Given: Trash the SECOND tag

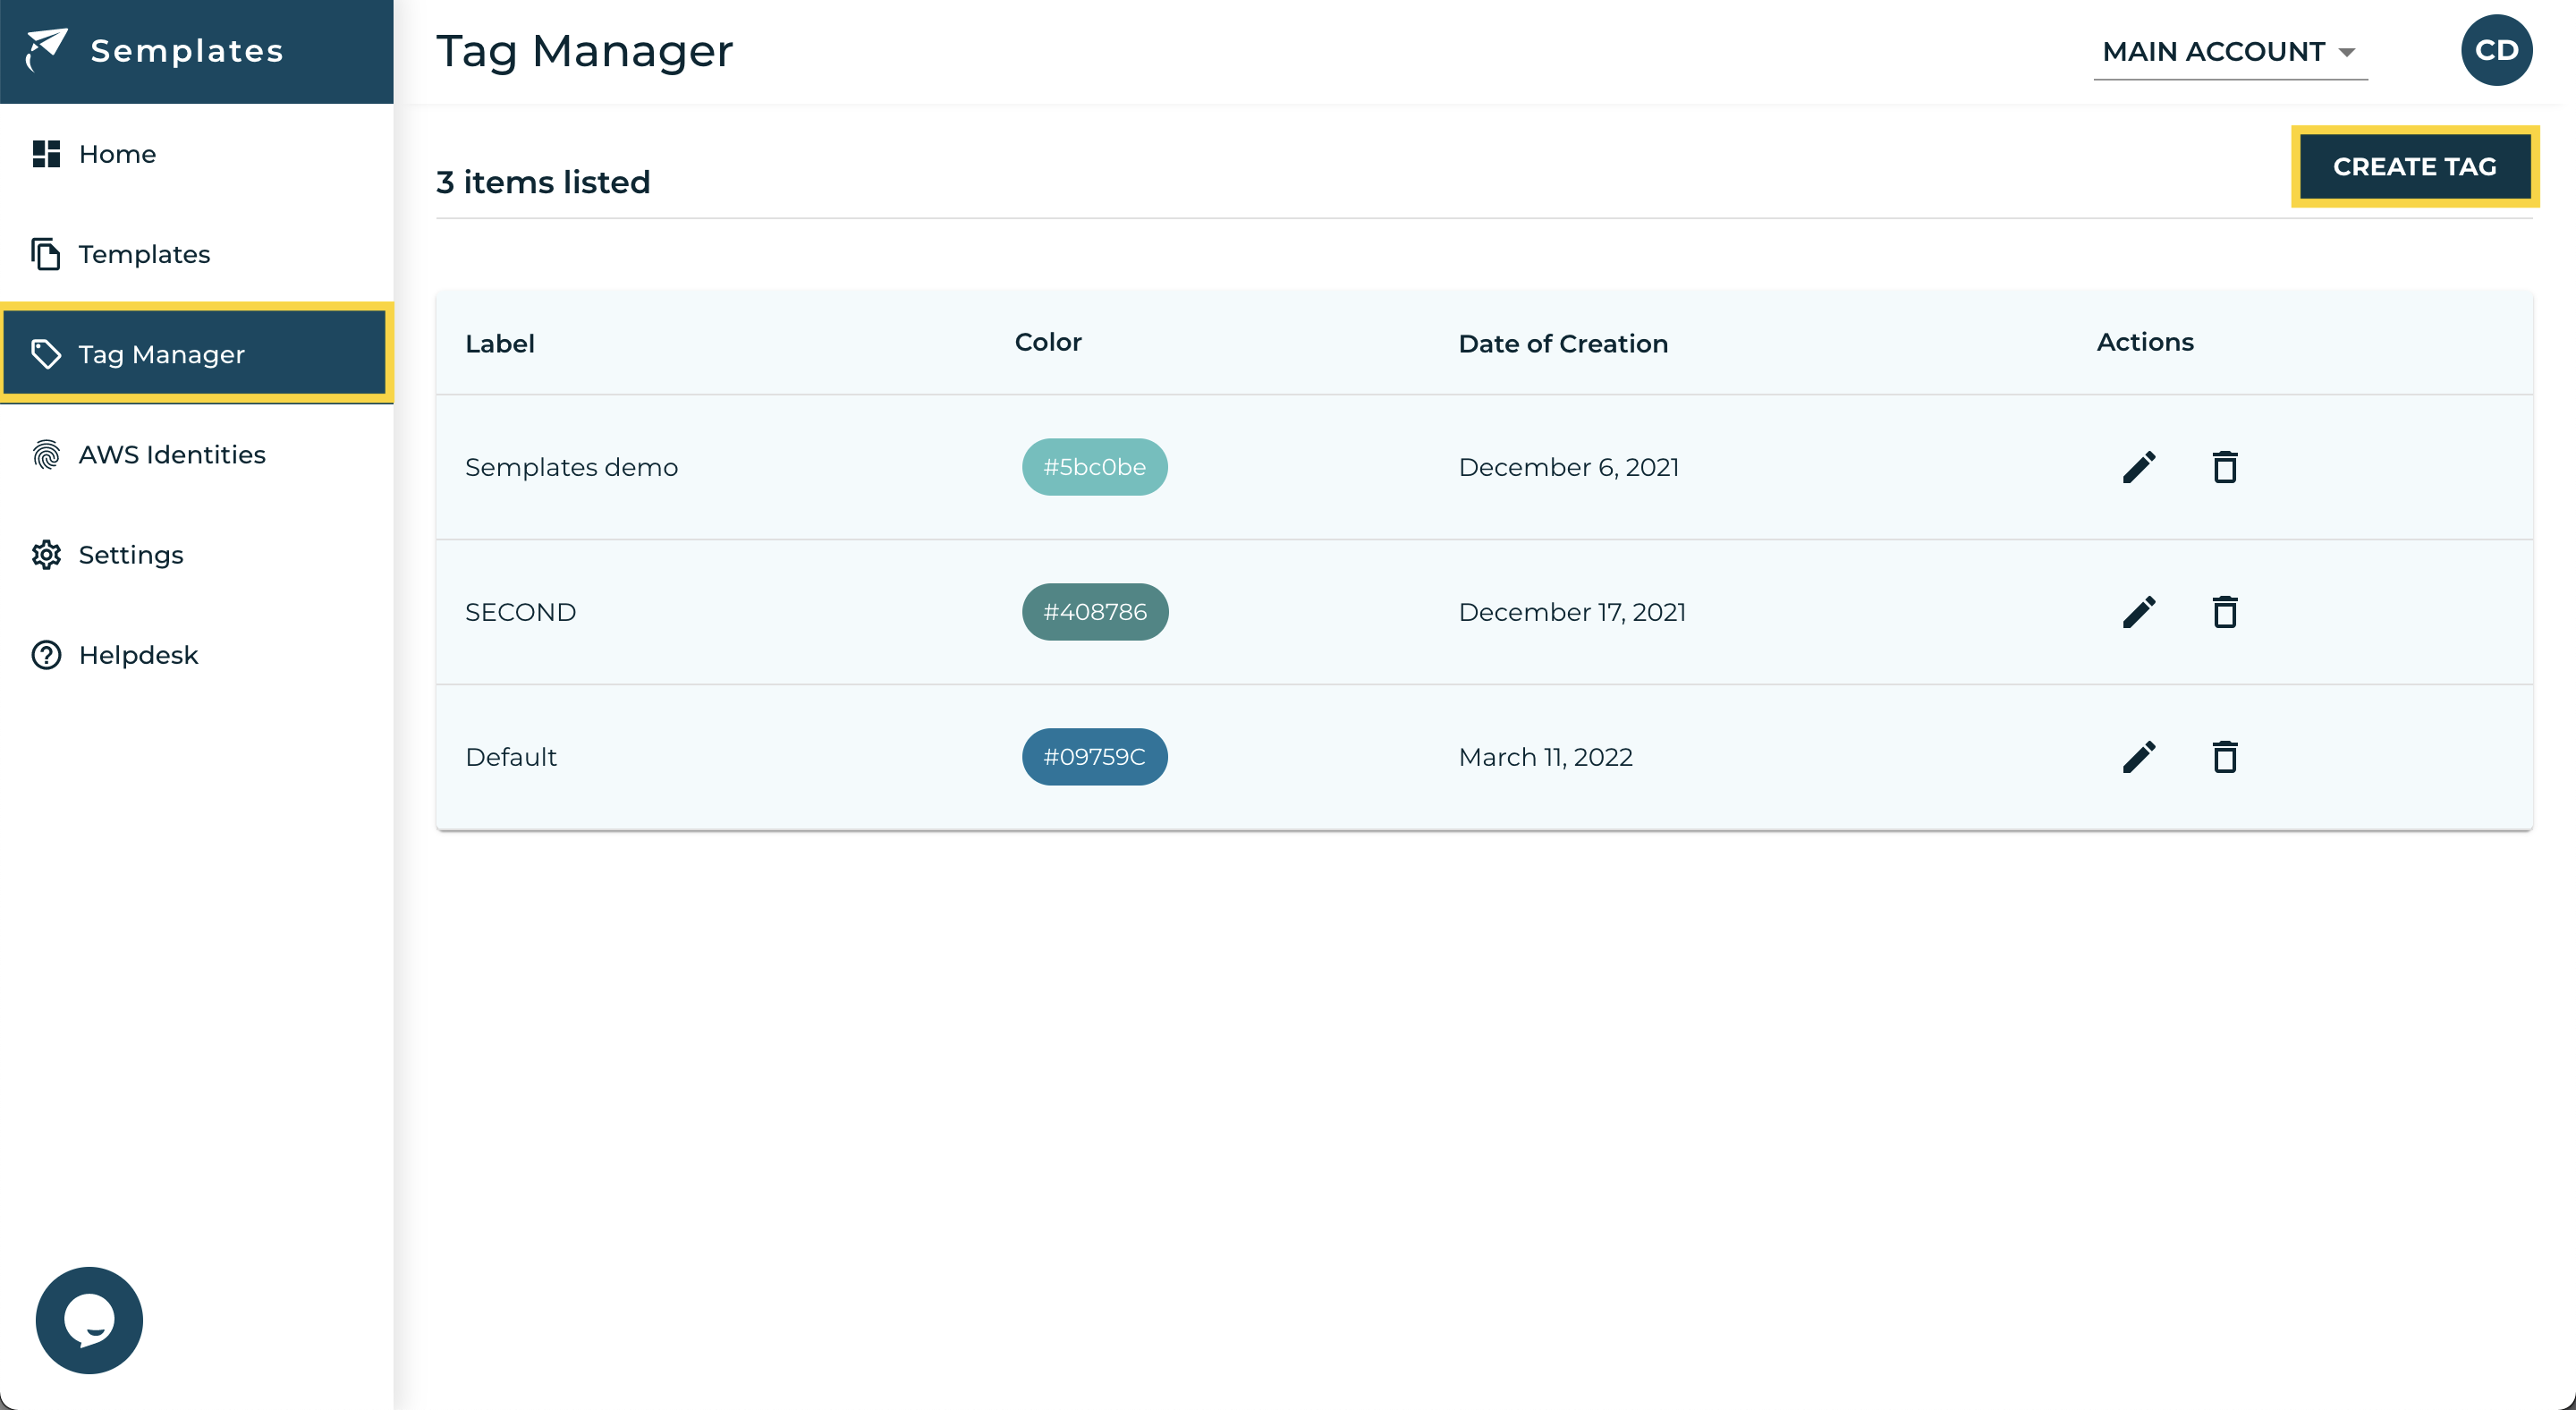Looking at the screenshot, I should coord(2224,612).
